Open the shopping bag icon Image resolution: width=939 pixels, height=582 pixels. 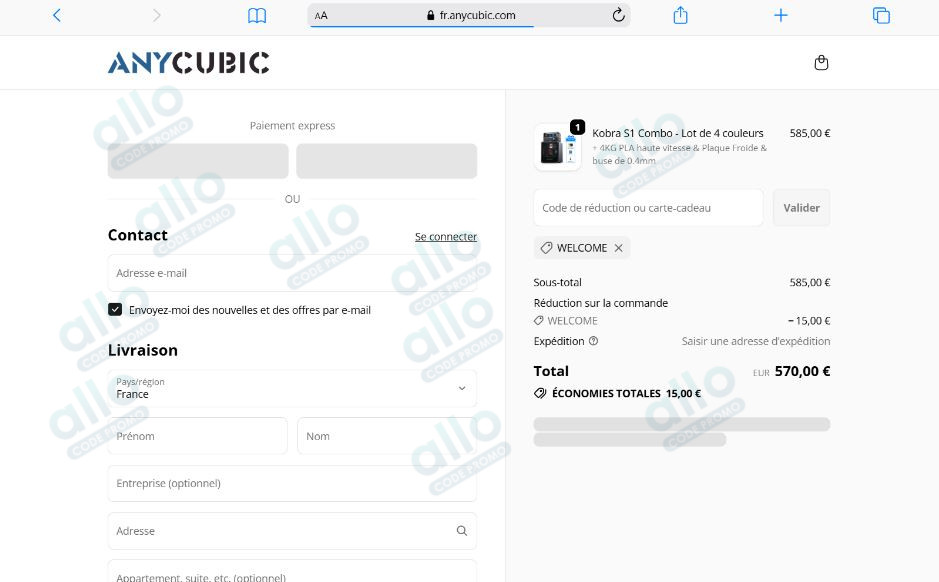[x=821, y=61]
